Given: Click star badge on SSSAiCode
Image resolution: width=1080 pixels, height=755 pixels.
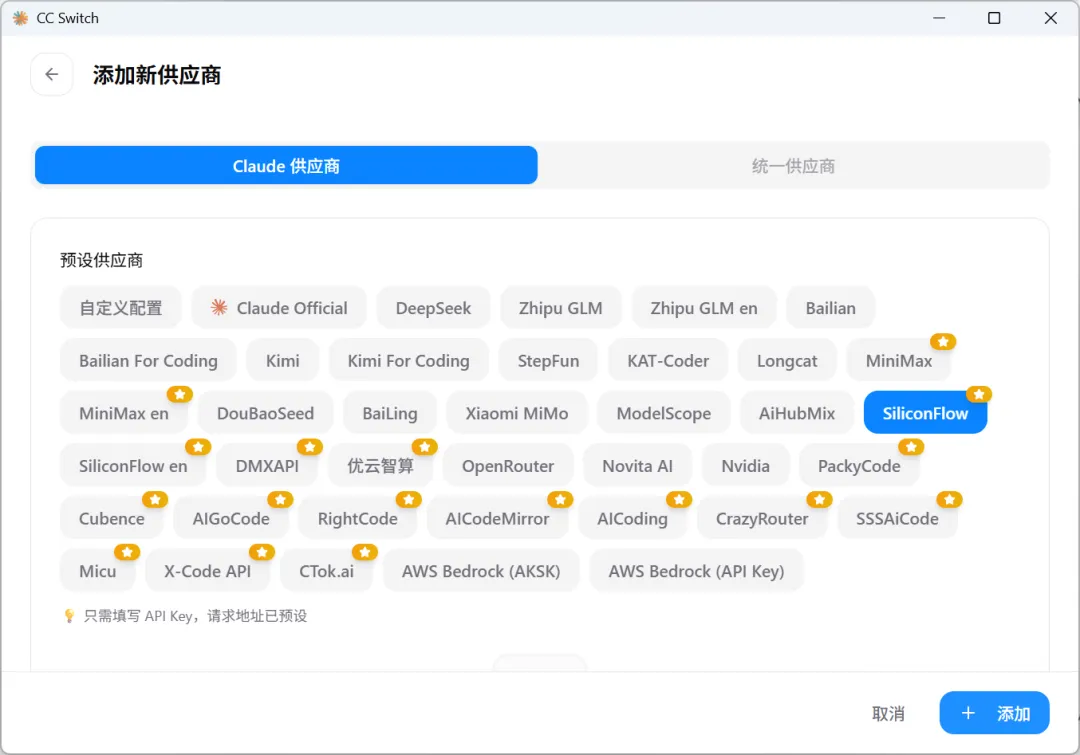Looking at the screenshot, I should click(949, 499).
